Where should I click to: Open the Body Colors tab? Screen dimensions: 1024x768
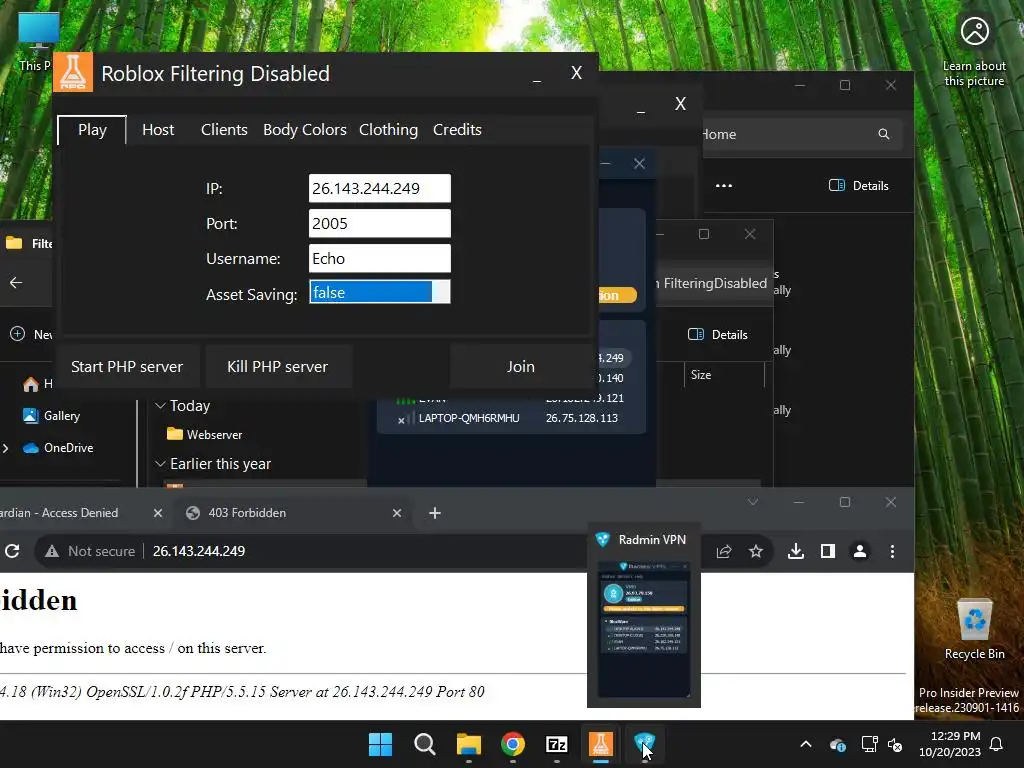(304, 129)
